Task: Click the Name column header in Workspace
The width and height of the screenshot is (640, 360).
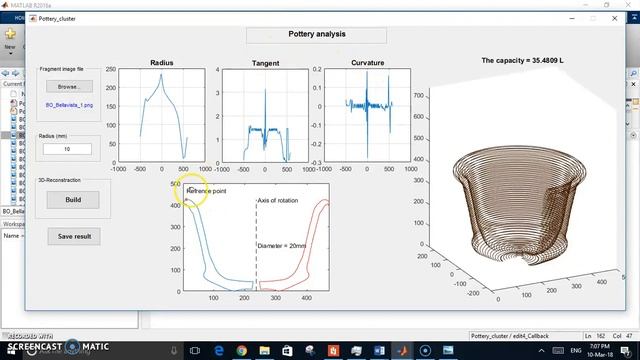Action: click(x=13, y=236)
